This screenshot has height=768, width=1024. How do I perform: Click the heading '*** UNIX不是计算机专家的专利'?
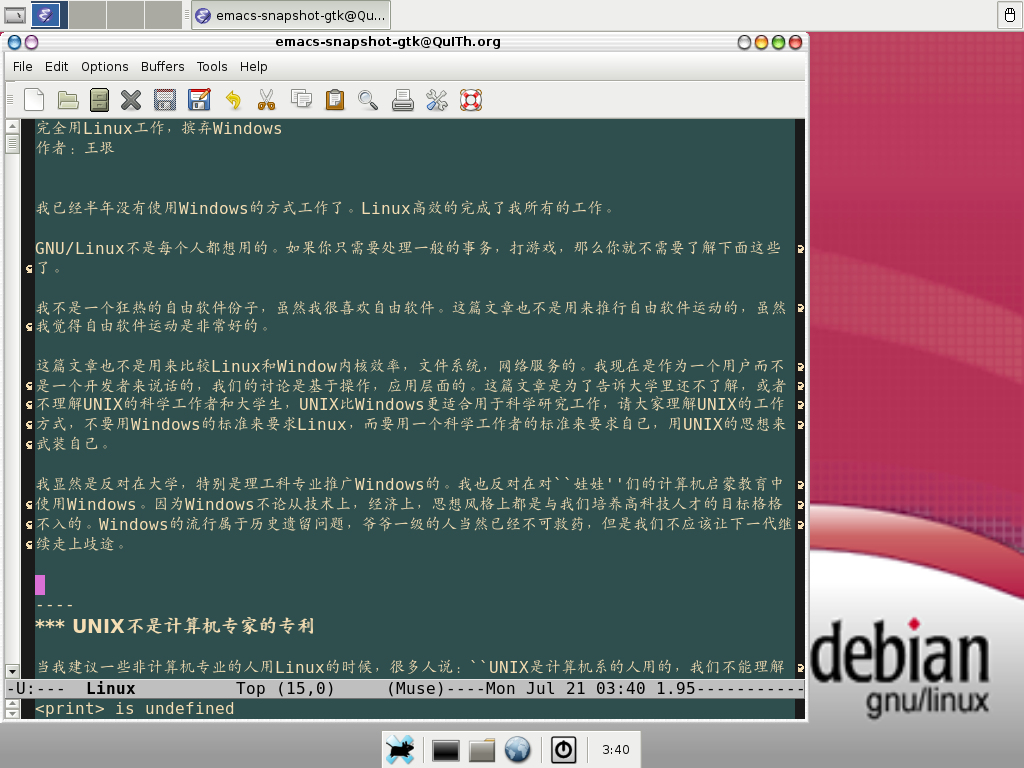tap(175, 626)
